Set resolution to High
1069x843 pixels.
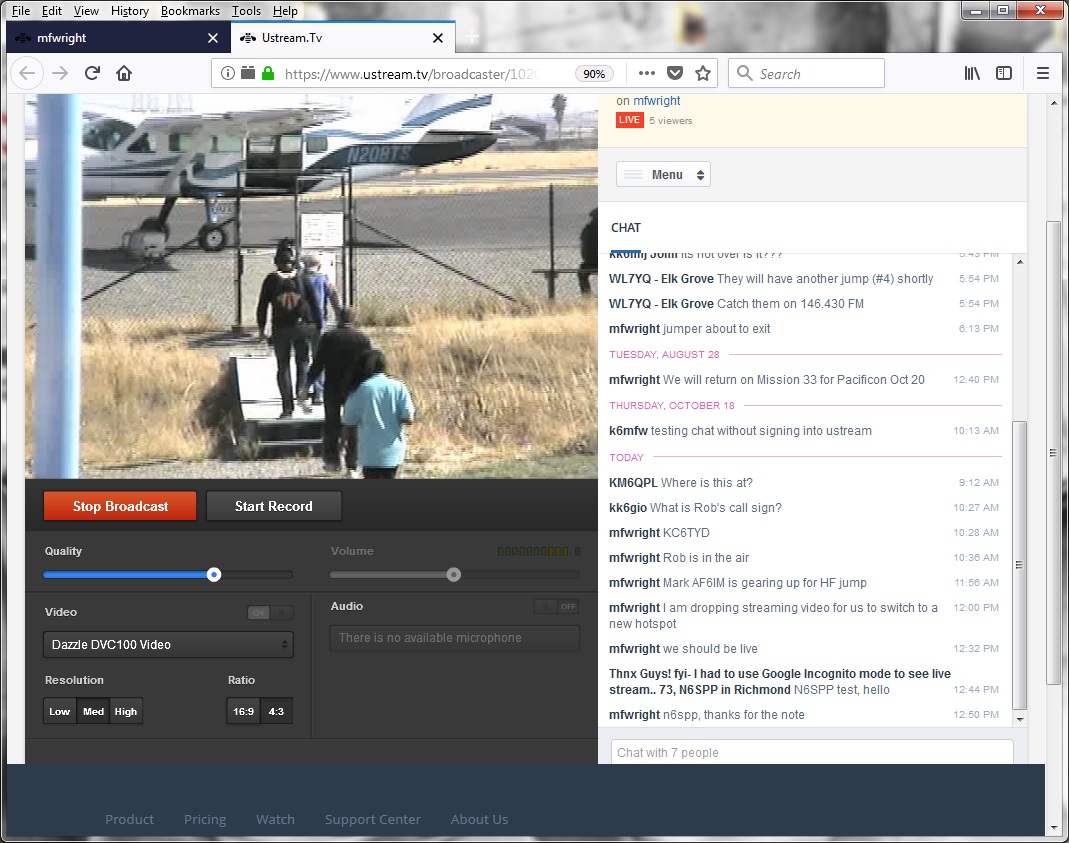(x=126, y=711)
